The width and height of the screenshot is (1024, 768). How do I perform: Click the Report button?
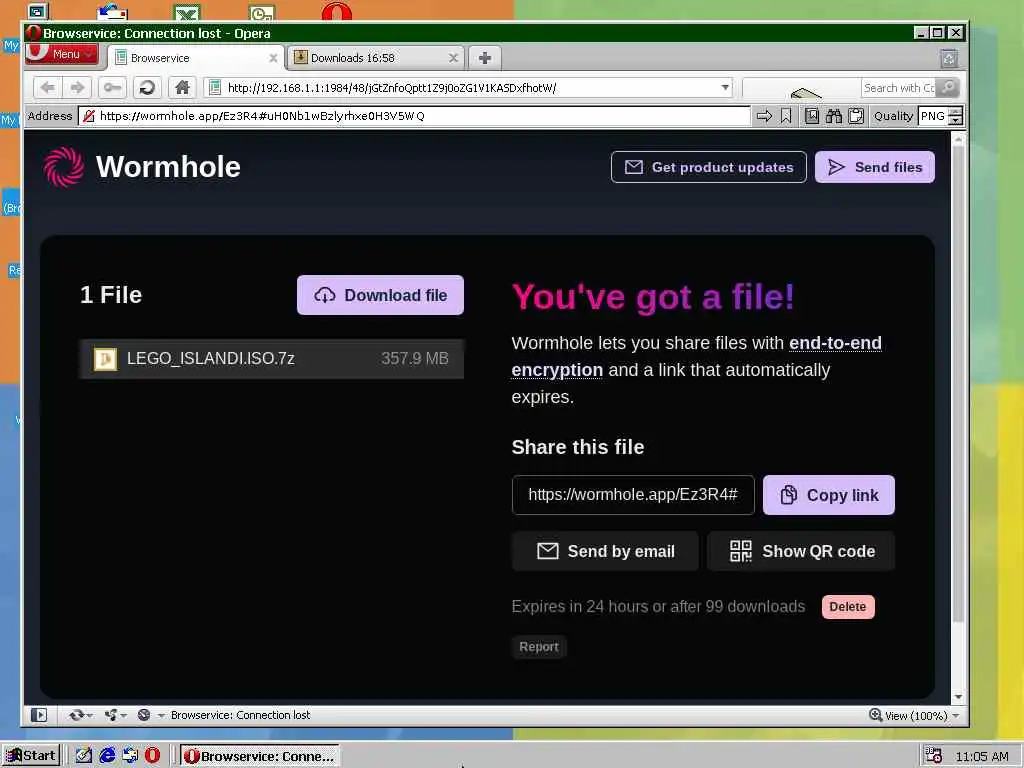pyautogui.click(x=539, y=647)
